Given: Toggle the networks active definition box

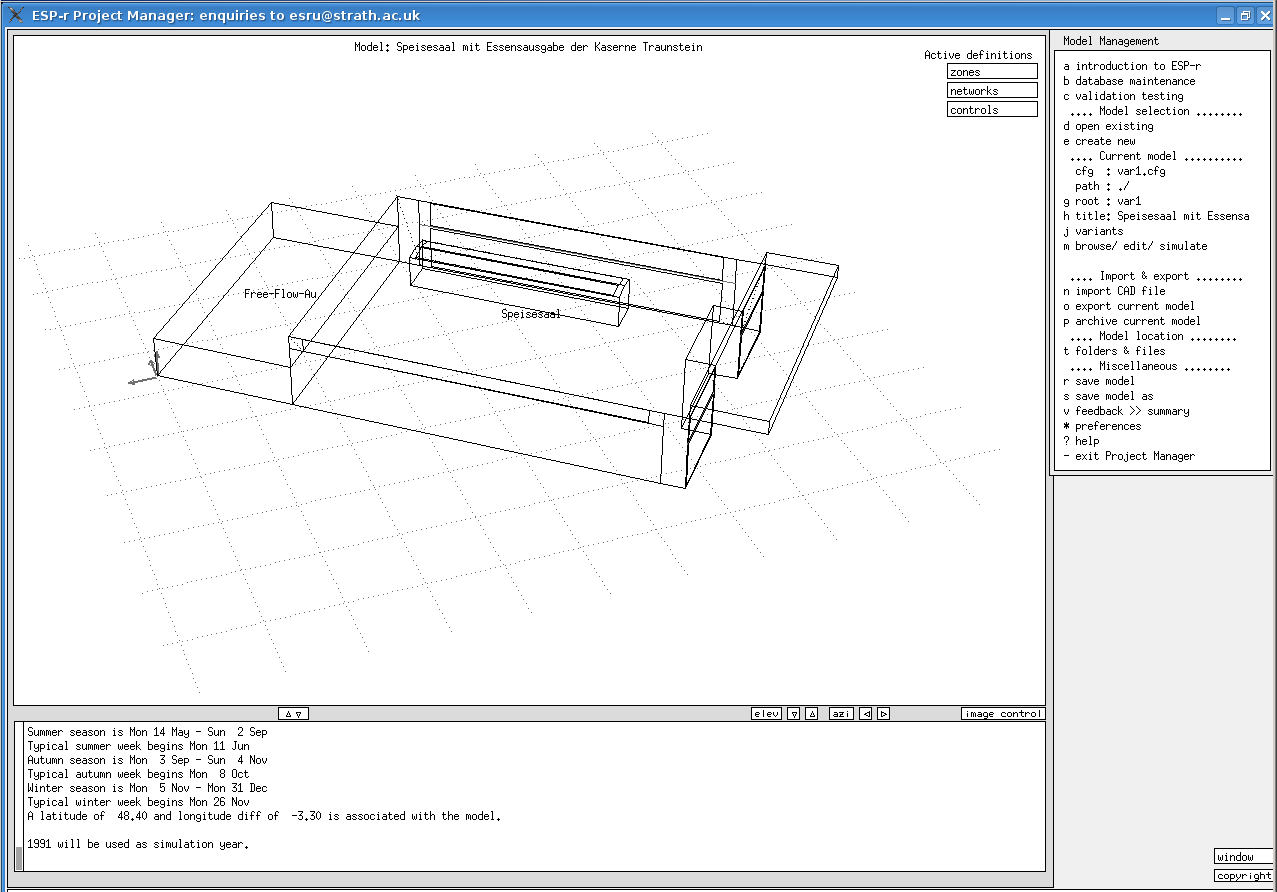Looking at the screenshot, I should [x=991, y=91].
